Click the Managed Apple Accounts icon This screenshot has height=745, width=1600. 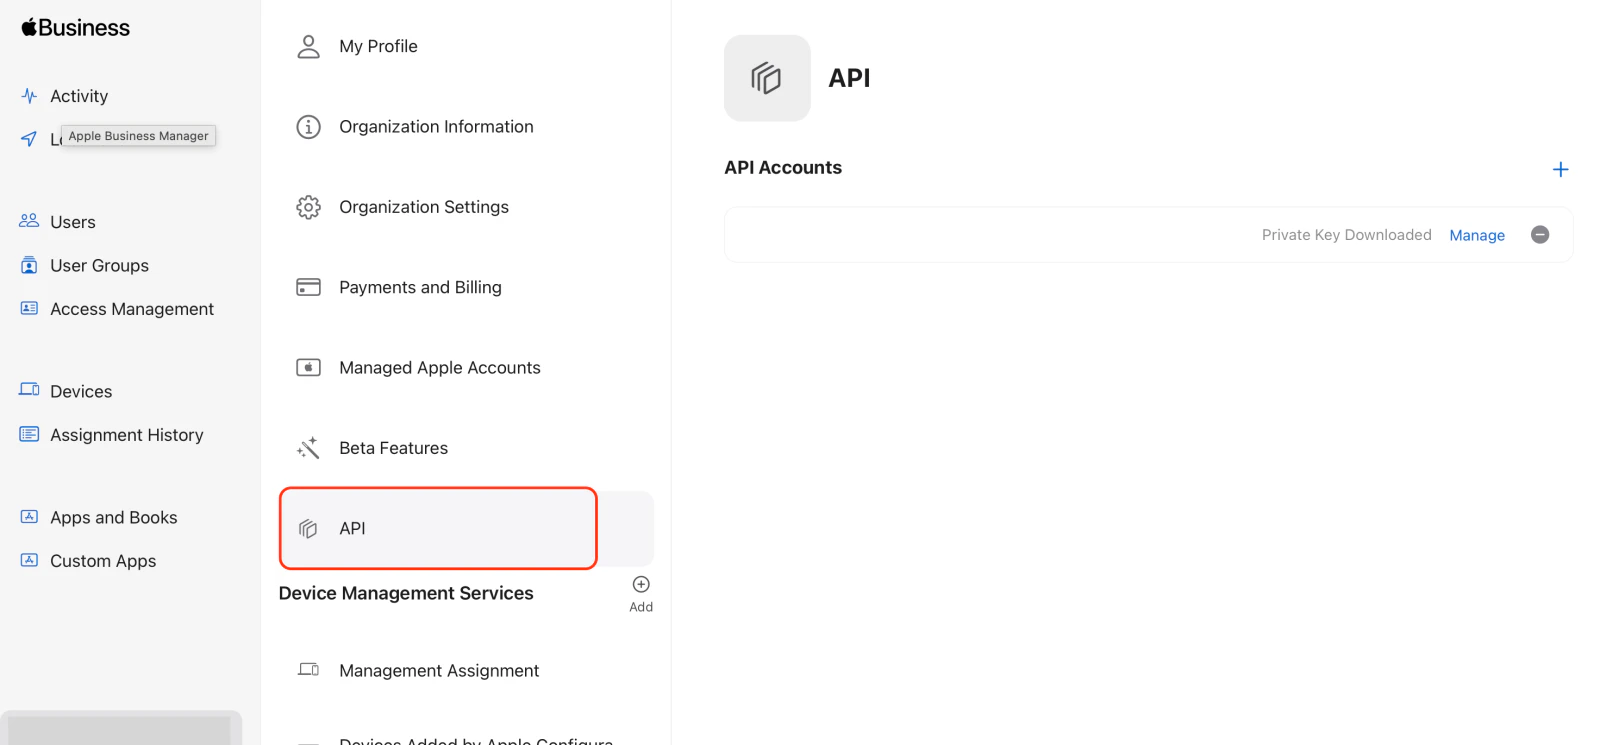point(308,368)
